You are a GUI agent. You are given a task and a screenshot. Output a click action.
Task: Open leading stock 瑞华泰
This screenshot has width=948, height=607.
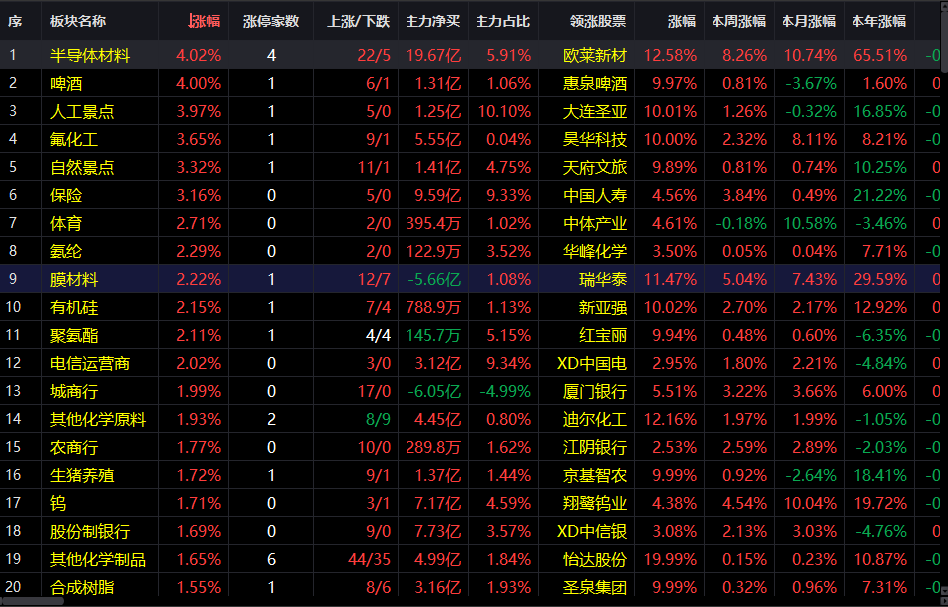[603, 279]
